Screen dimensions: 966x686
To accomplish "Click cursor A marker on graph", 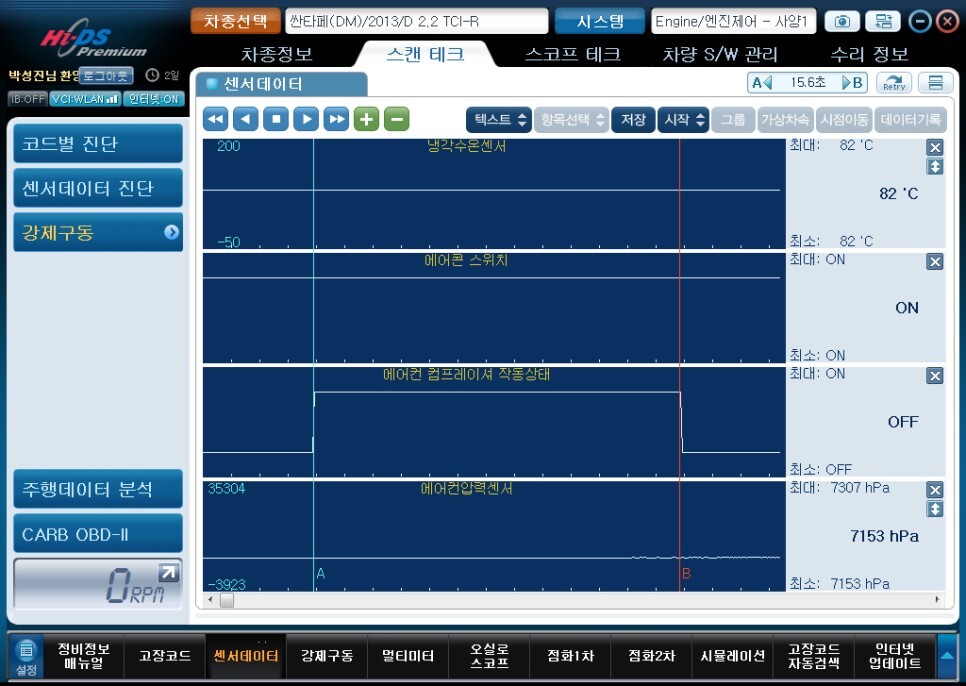I will click(x=320, y=573).
